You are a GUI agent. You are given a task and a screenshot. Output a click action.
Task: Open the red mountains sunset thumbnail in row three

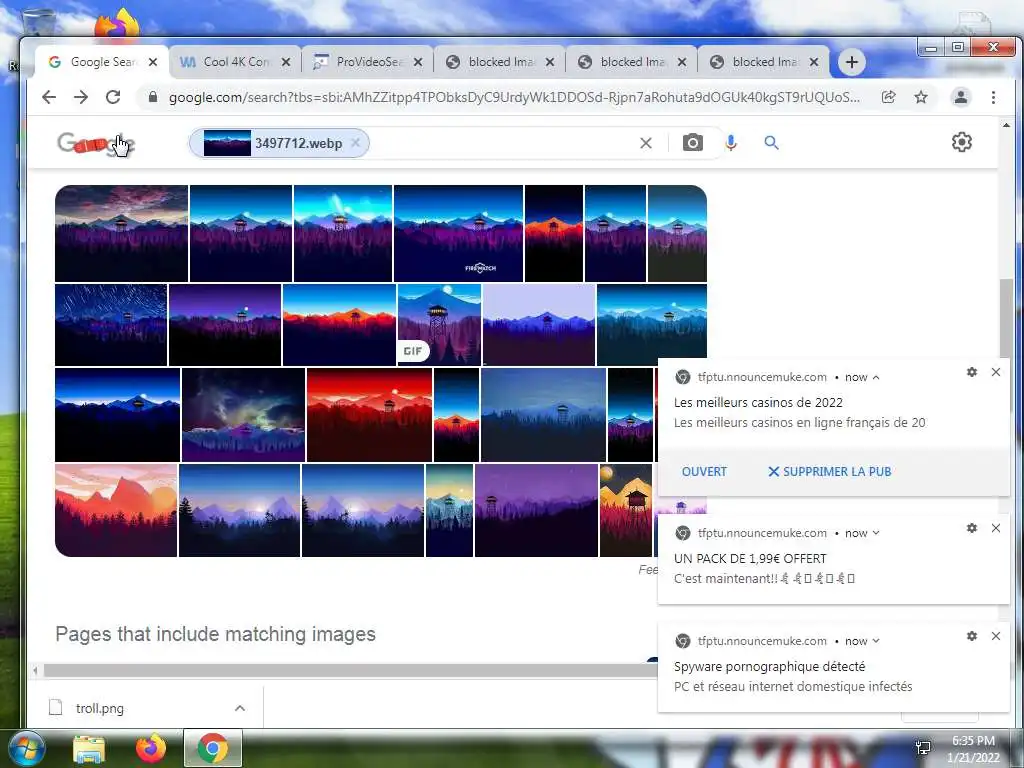370,415
